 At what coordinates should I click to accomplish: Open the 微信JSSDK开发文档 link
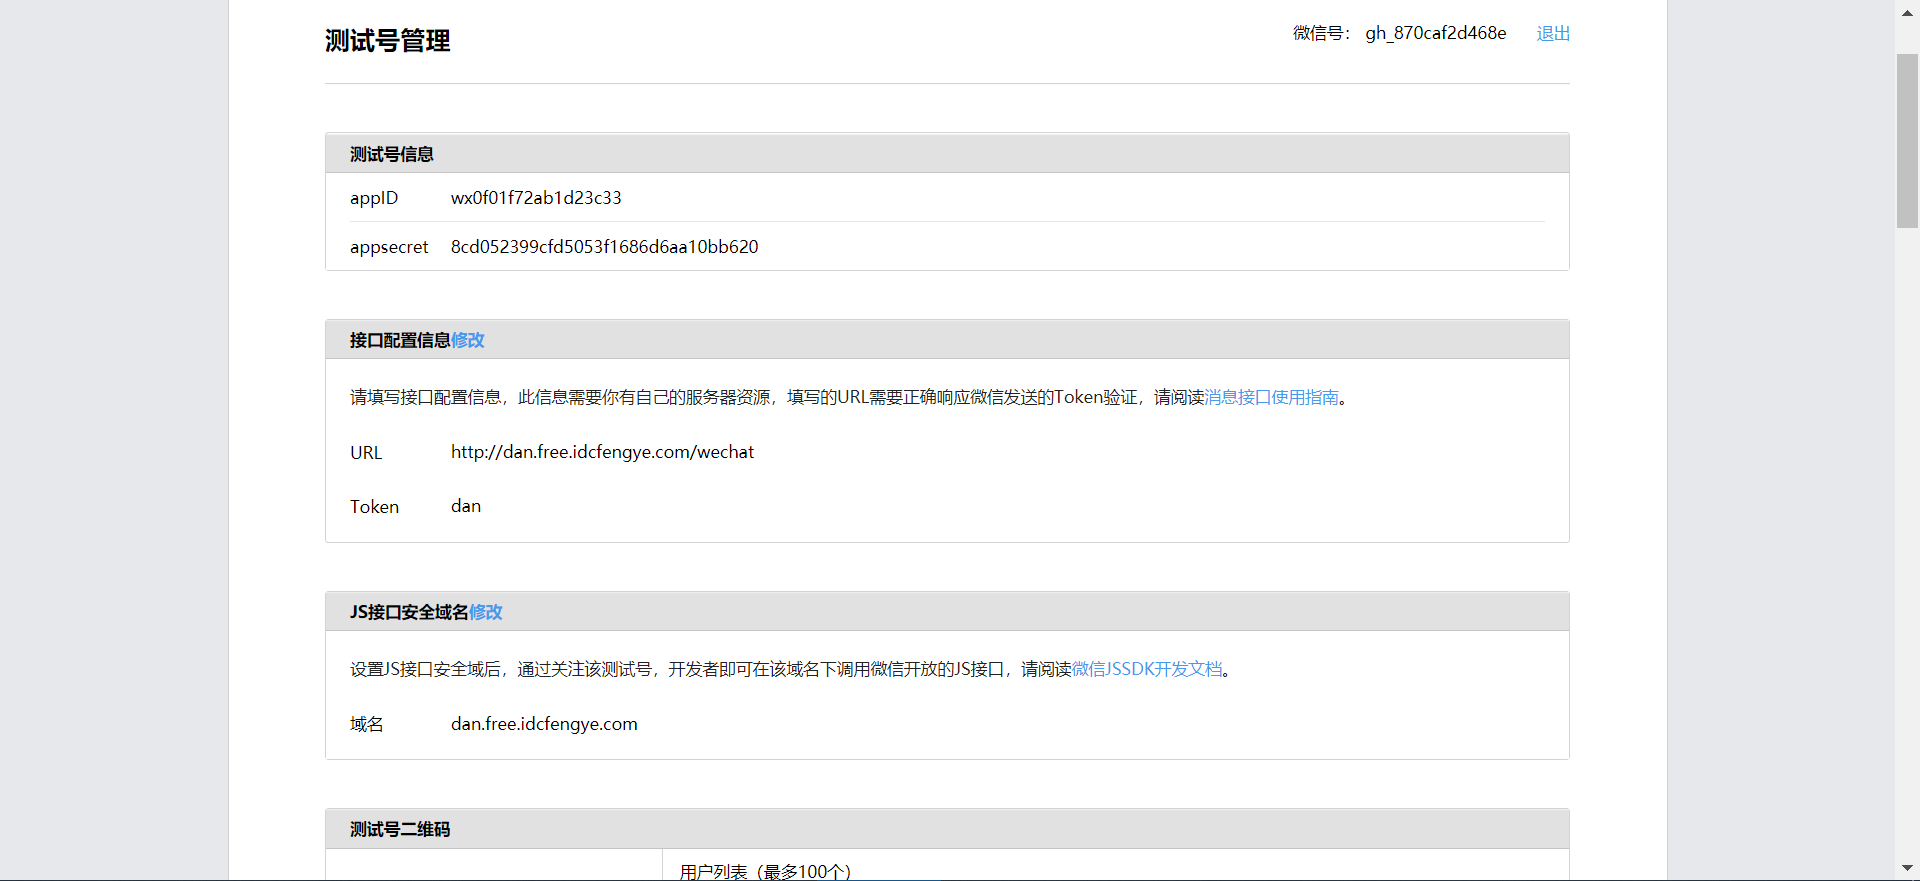[x=1147, y=669]
